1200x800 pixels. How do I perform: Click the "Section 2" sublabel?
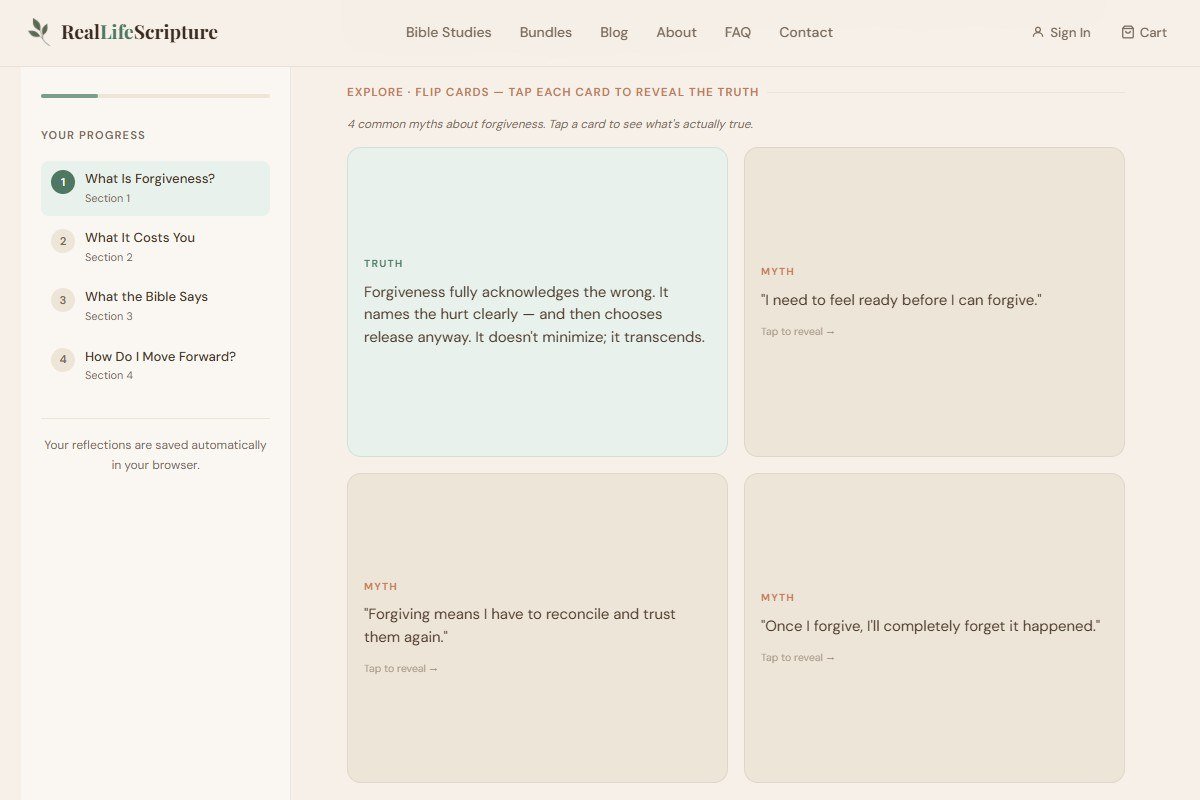point(109,258)
